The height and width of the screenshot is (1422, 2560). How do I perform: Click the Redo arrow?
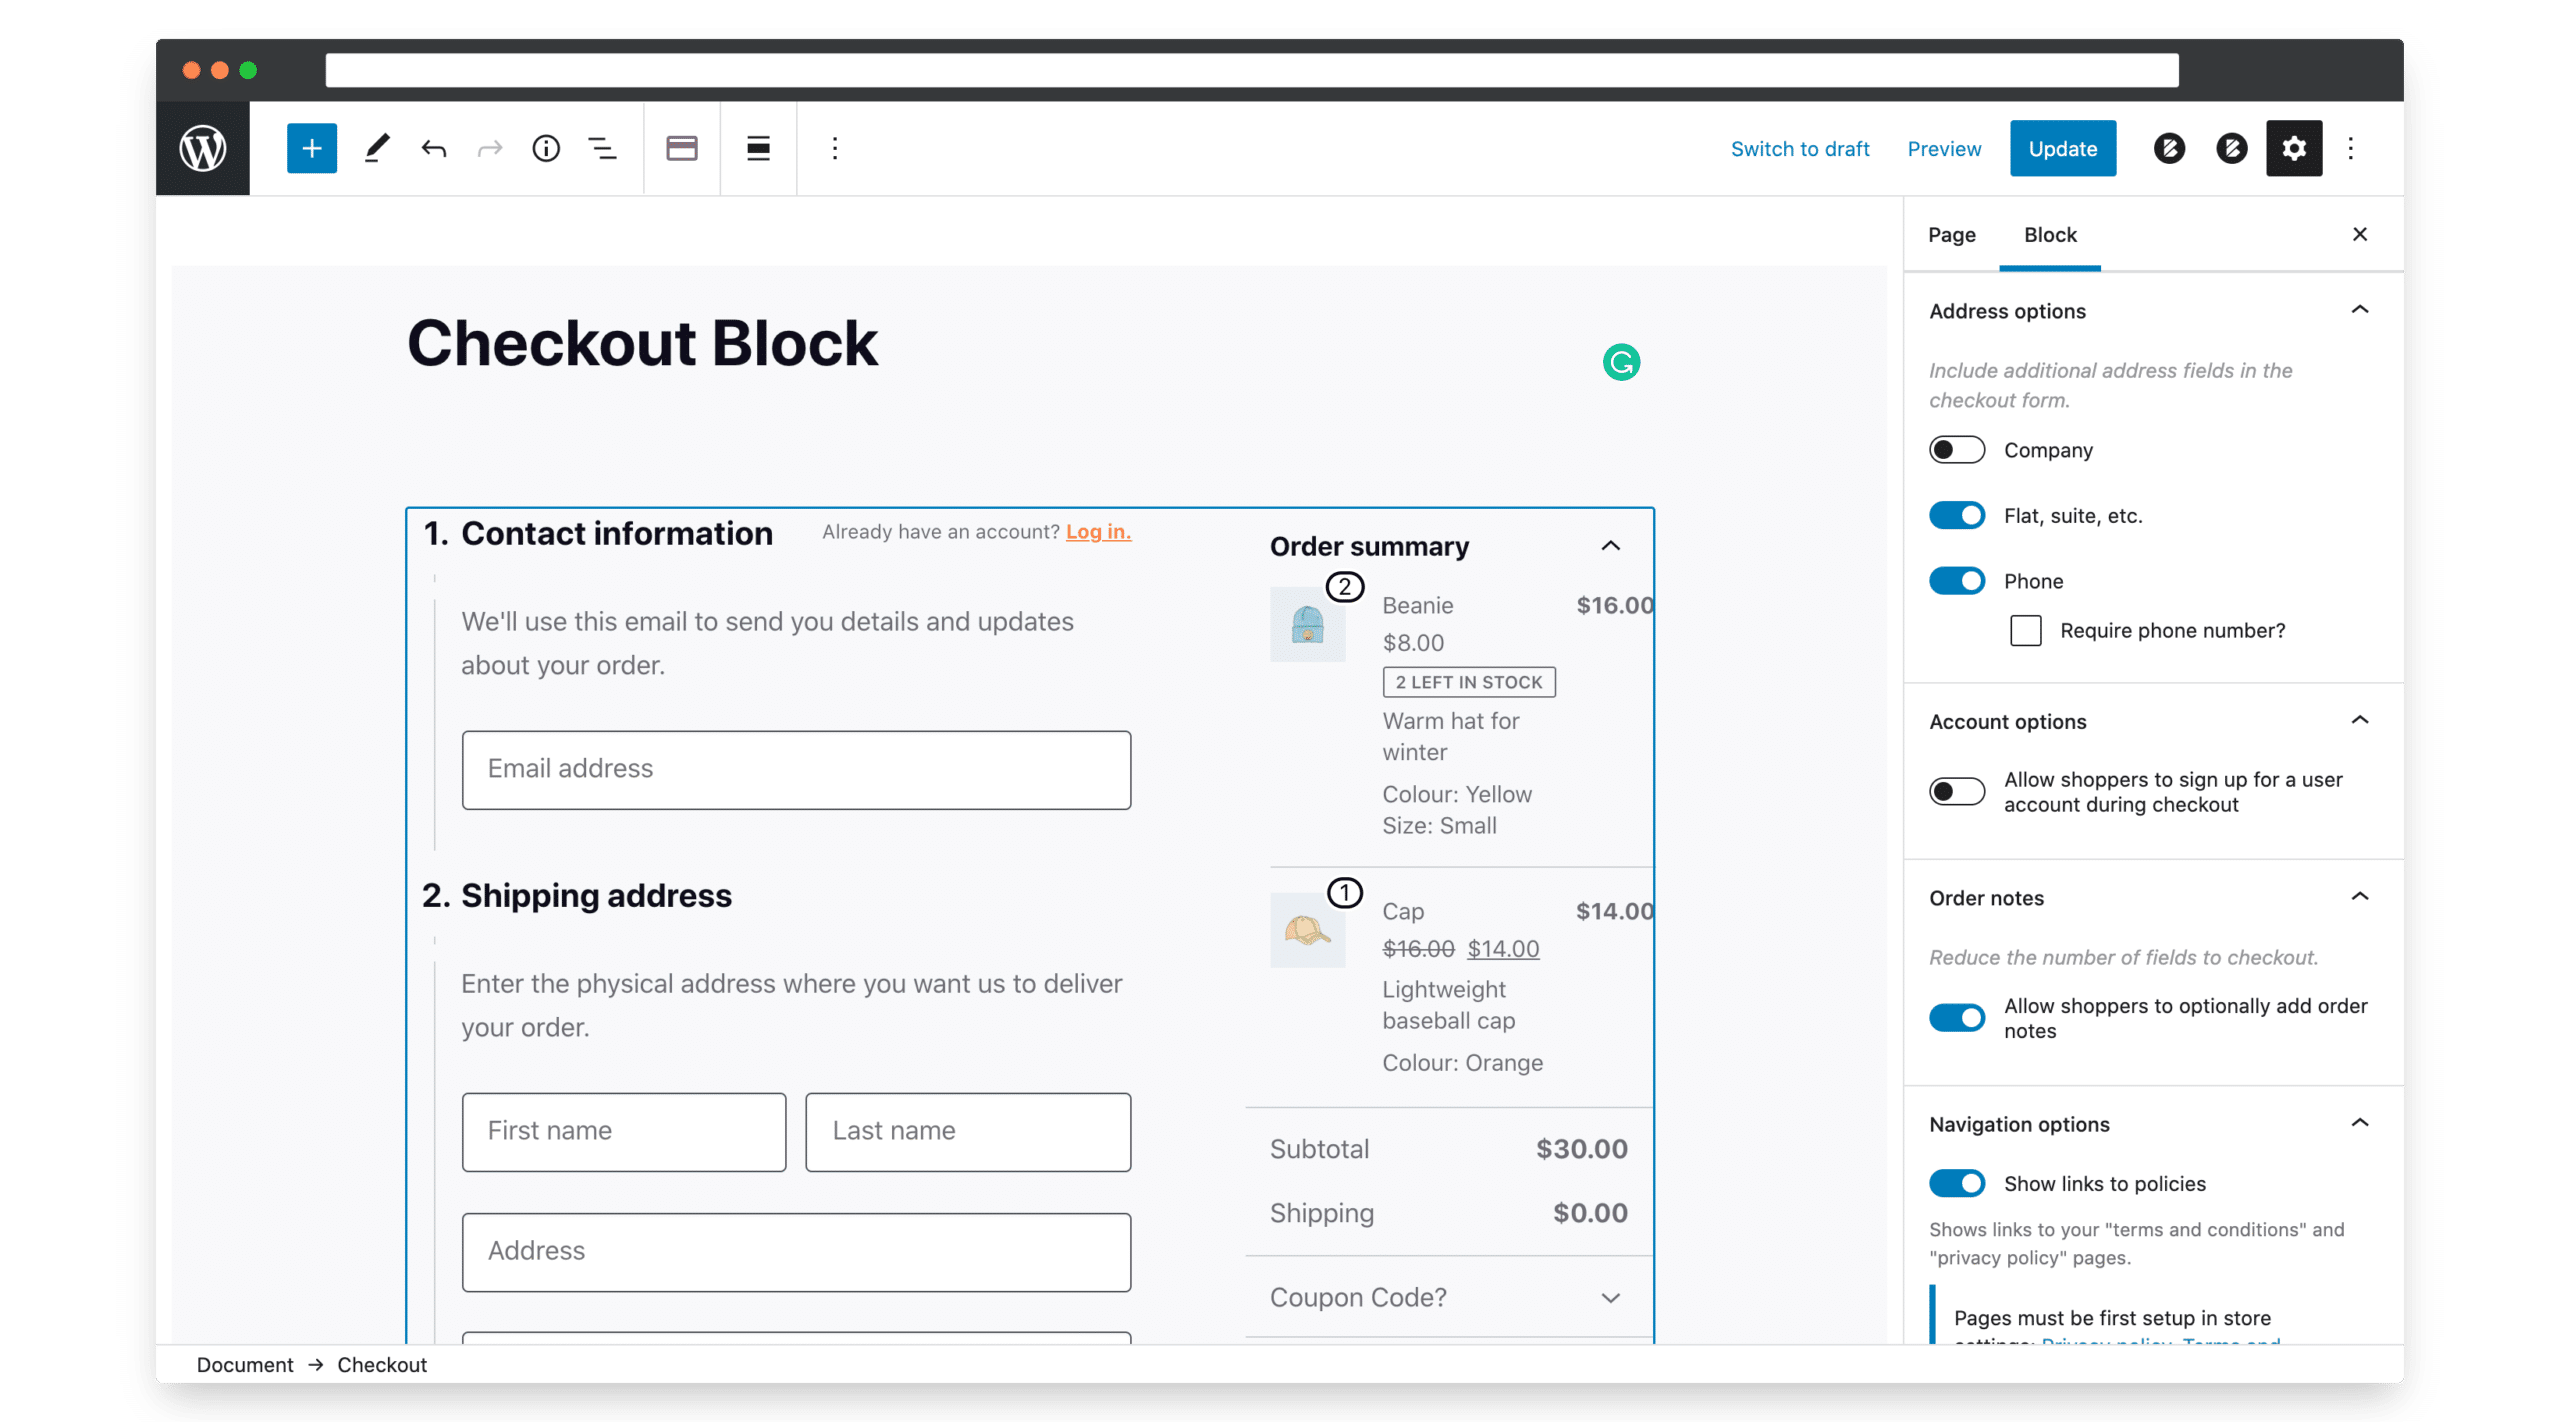tap(490, 148)
